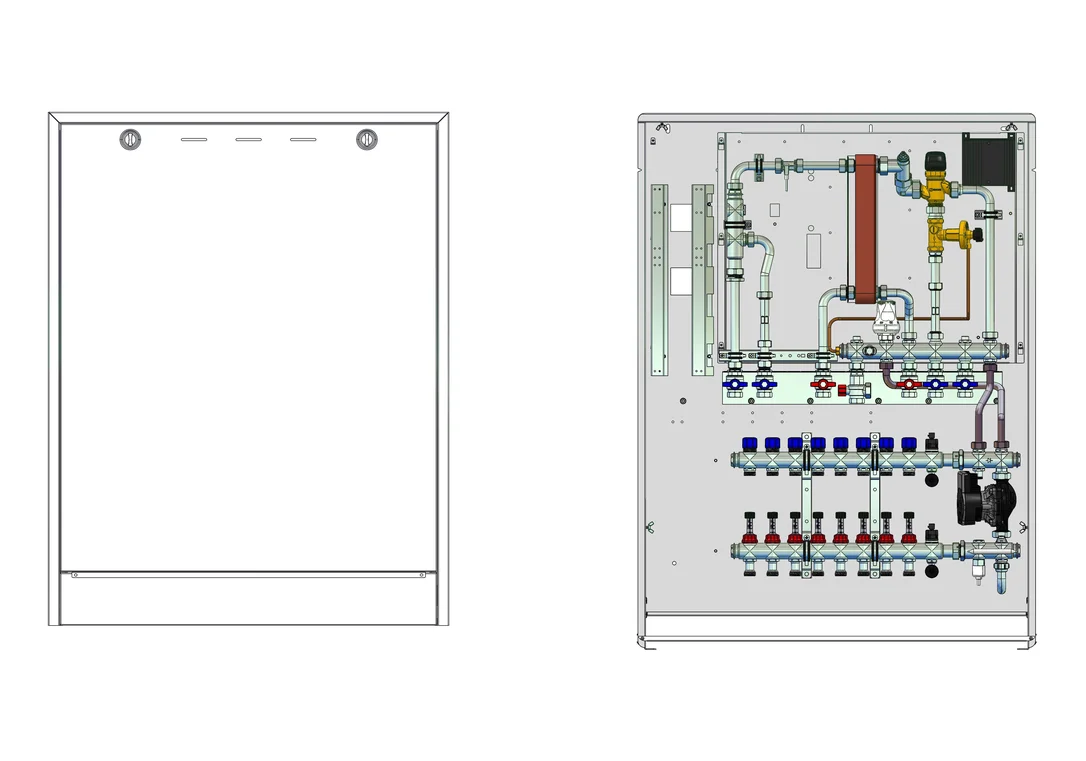Click the red ball valve handle center
This screenshot has width=1086, height=761.
(x=822, y=384)
